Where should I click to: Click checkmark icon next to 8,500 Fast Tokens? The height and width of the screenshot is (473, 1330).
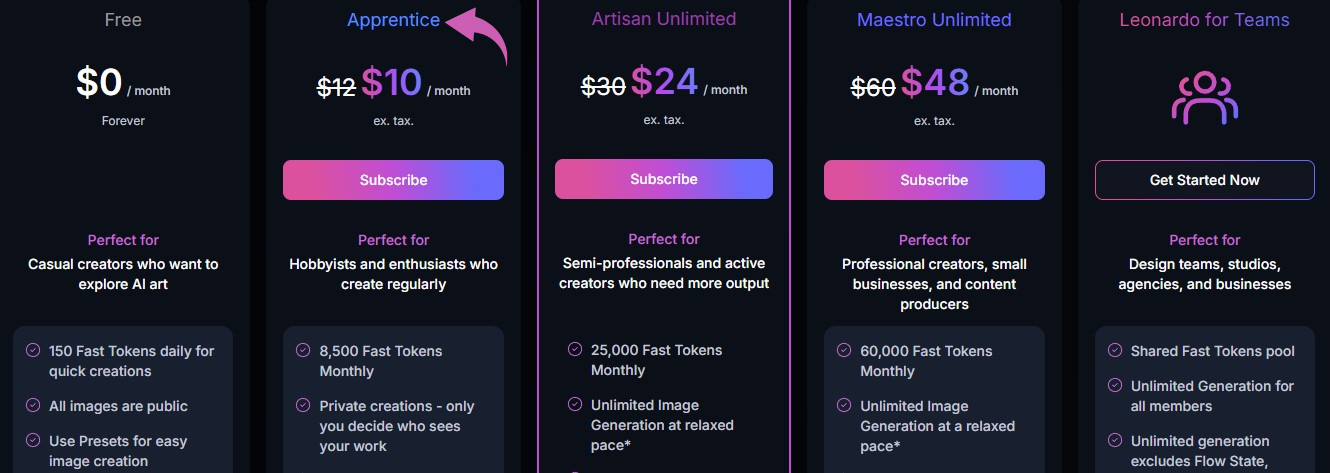pos(303,351)
